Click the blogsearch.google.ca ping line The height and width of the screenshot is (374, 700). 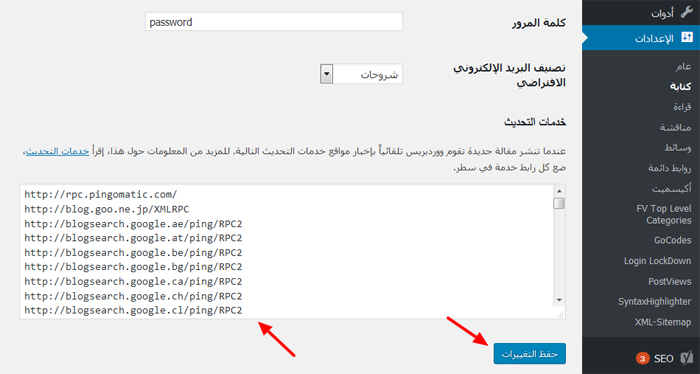tap(133, 282)
